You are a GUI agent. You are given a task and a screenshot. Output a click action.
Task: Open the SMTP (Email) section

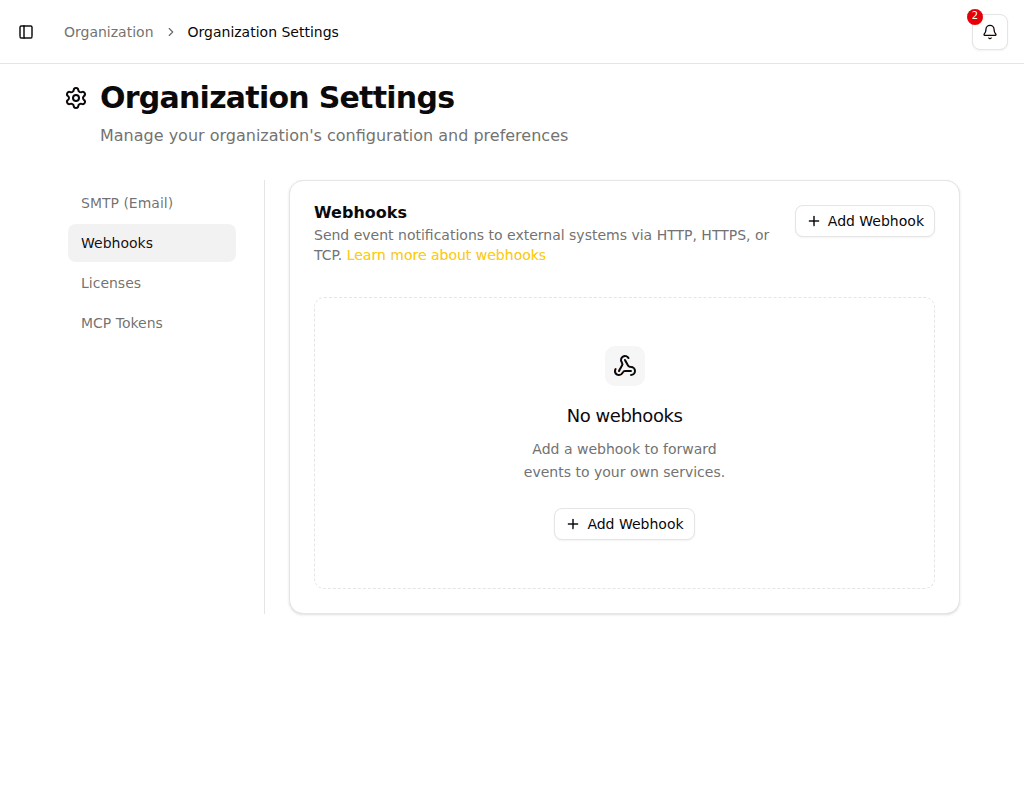[152, 203]
